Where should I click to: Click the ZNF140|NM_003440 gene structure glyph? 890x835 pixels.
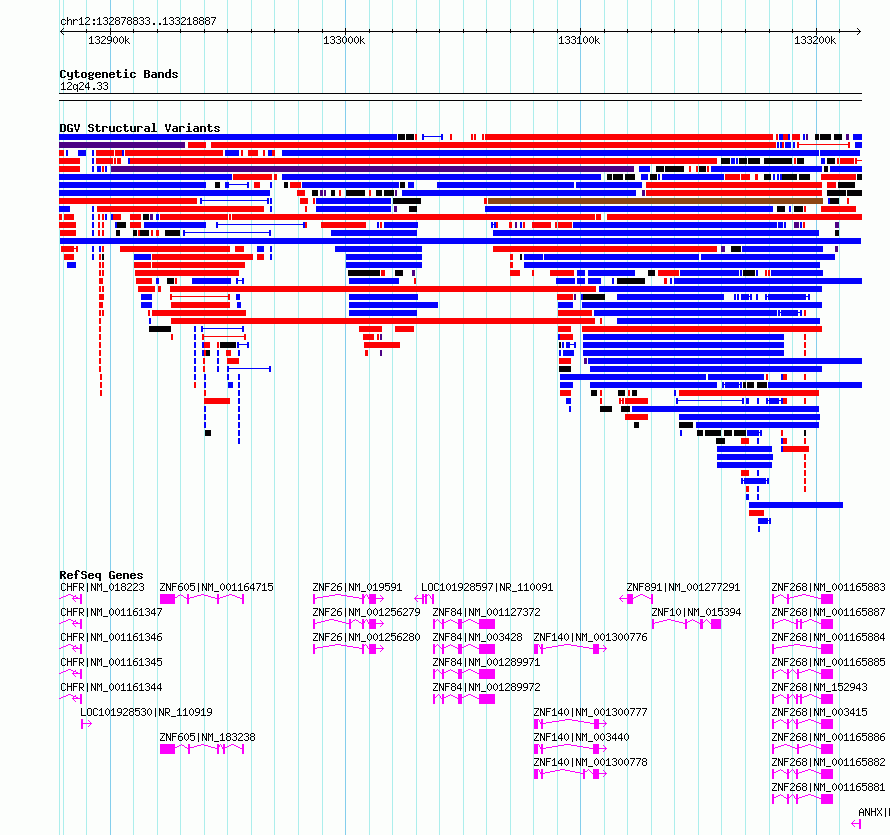(570, 749)
